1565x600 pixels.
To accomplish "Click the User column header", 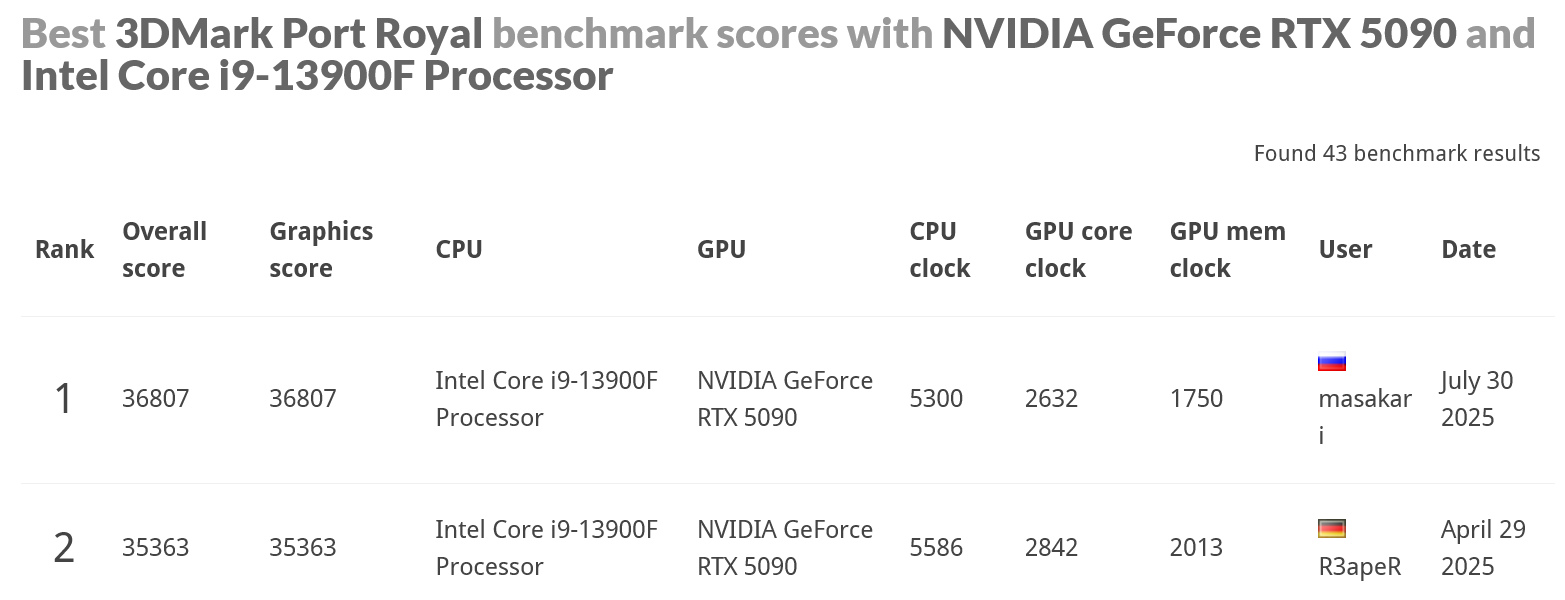I will tap(1345, 250).
